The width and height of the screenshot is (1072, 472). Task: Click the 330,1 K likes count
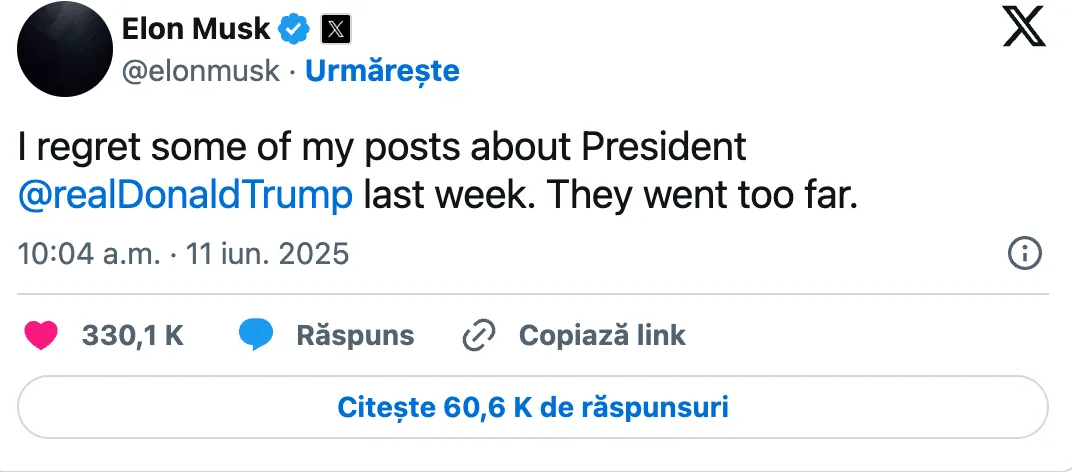(133, 335)
